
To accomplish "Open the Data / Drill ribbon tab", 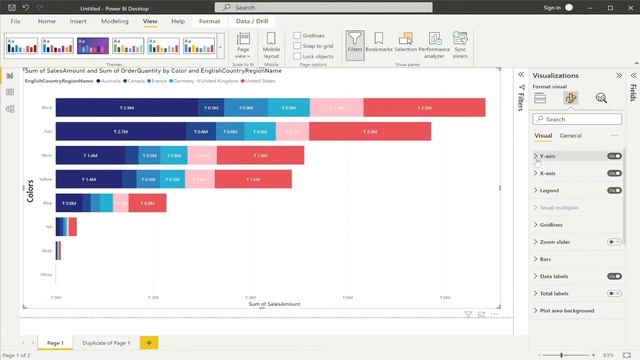I will coord(252,21).
